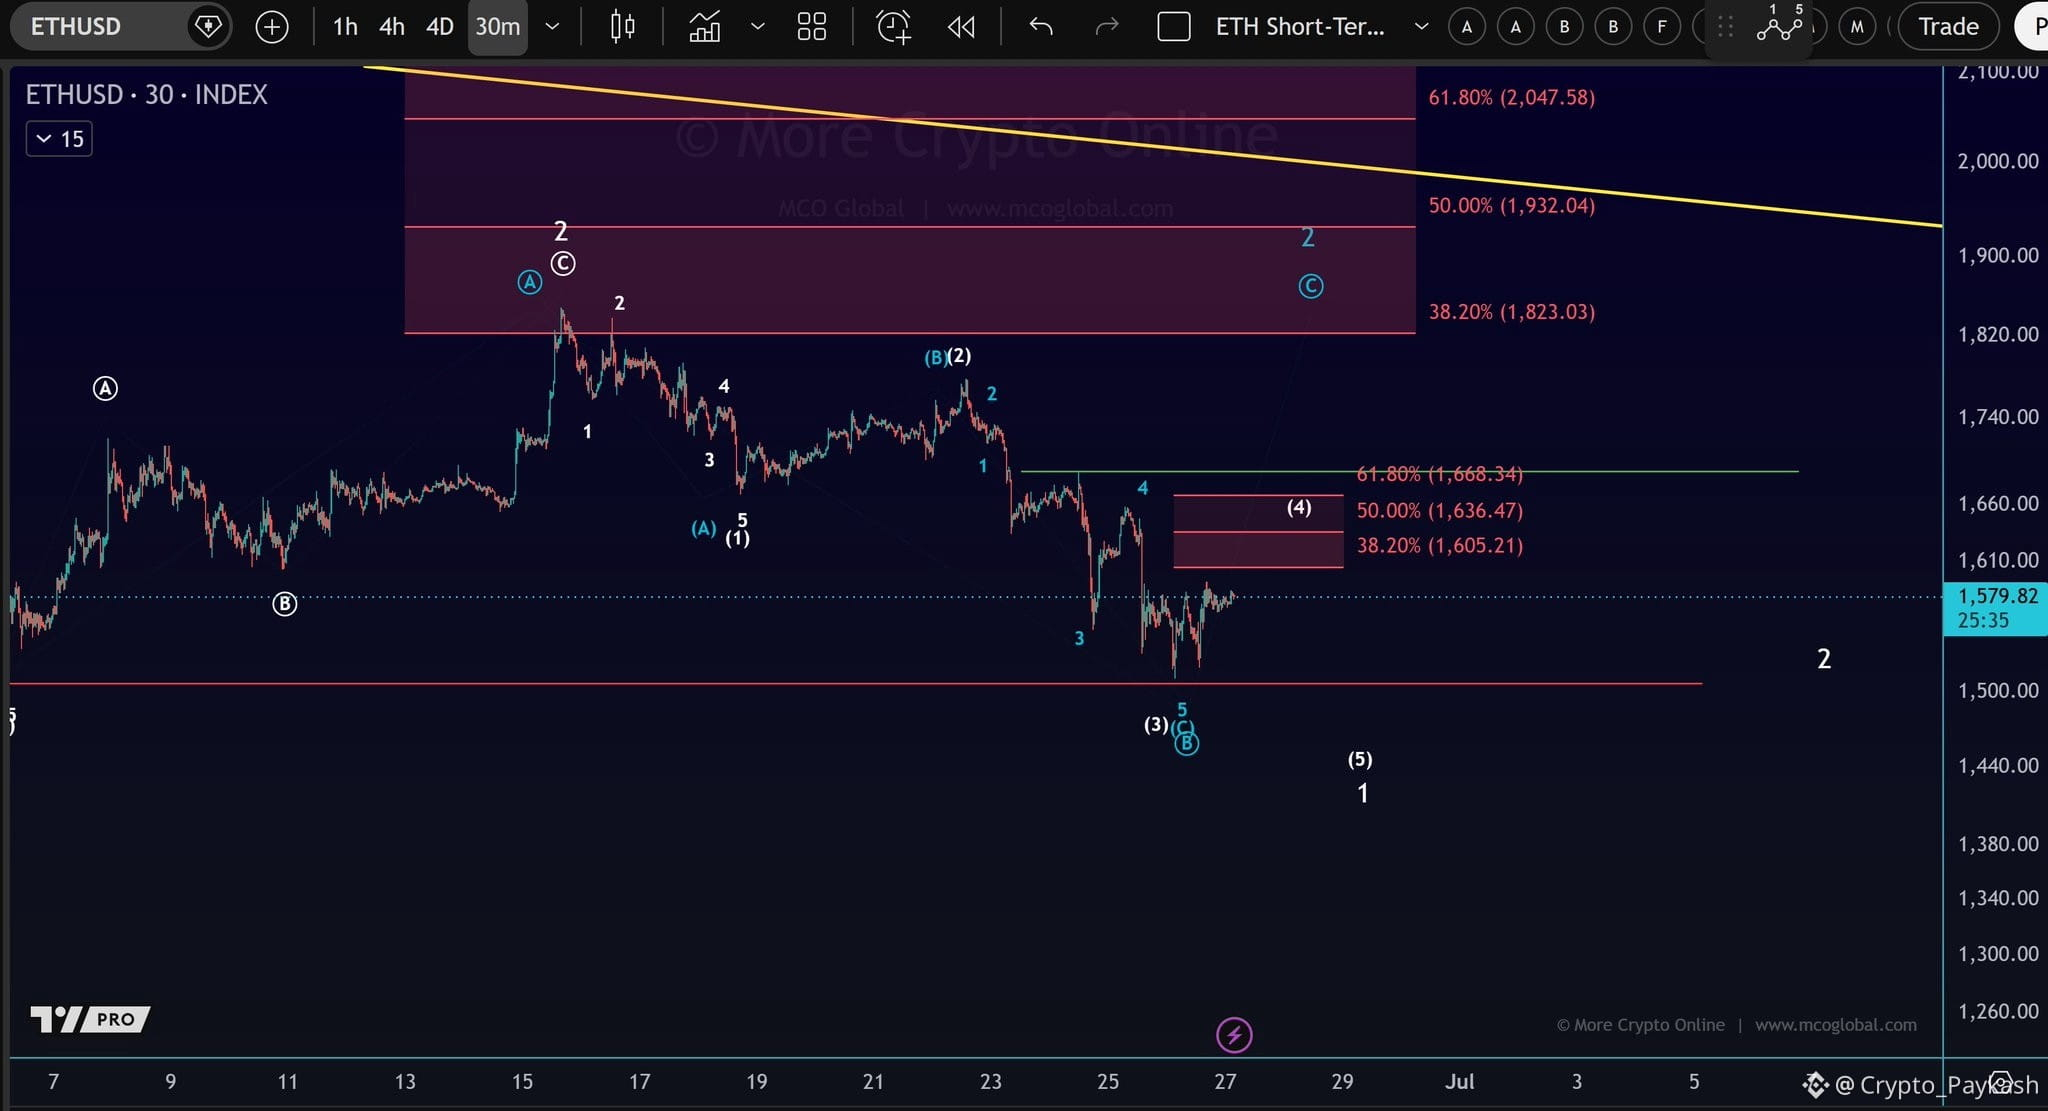
Task: Click the circled F toolbar button
Action: click(1662, 27)
